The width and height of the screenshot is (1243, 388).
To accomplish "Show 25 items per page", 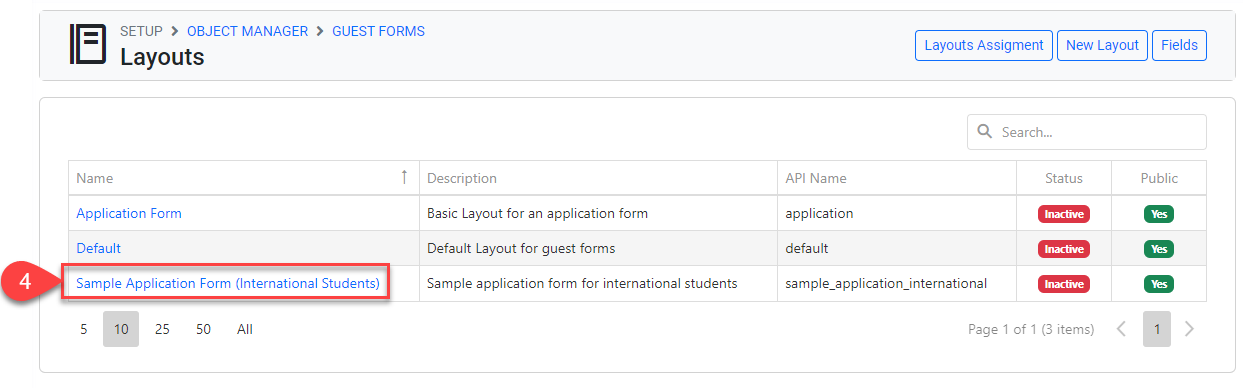I will pos(162,329).
